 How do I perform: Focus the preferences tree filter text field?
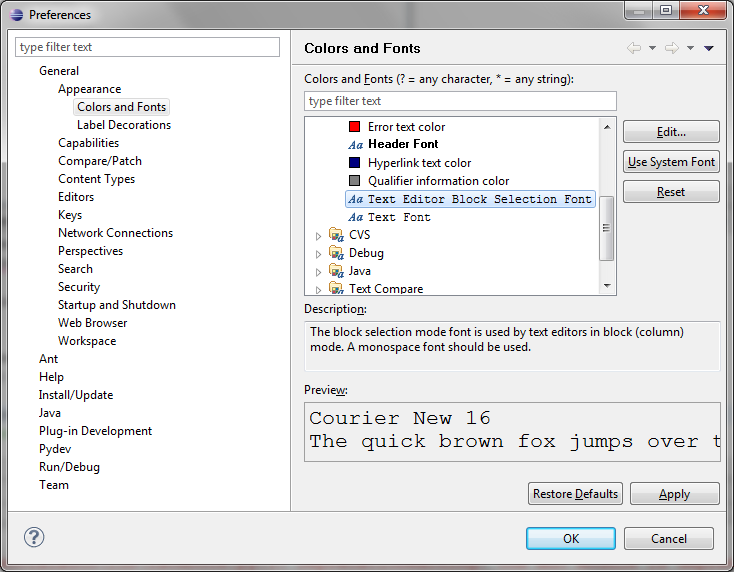coord(147,47)
